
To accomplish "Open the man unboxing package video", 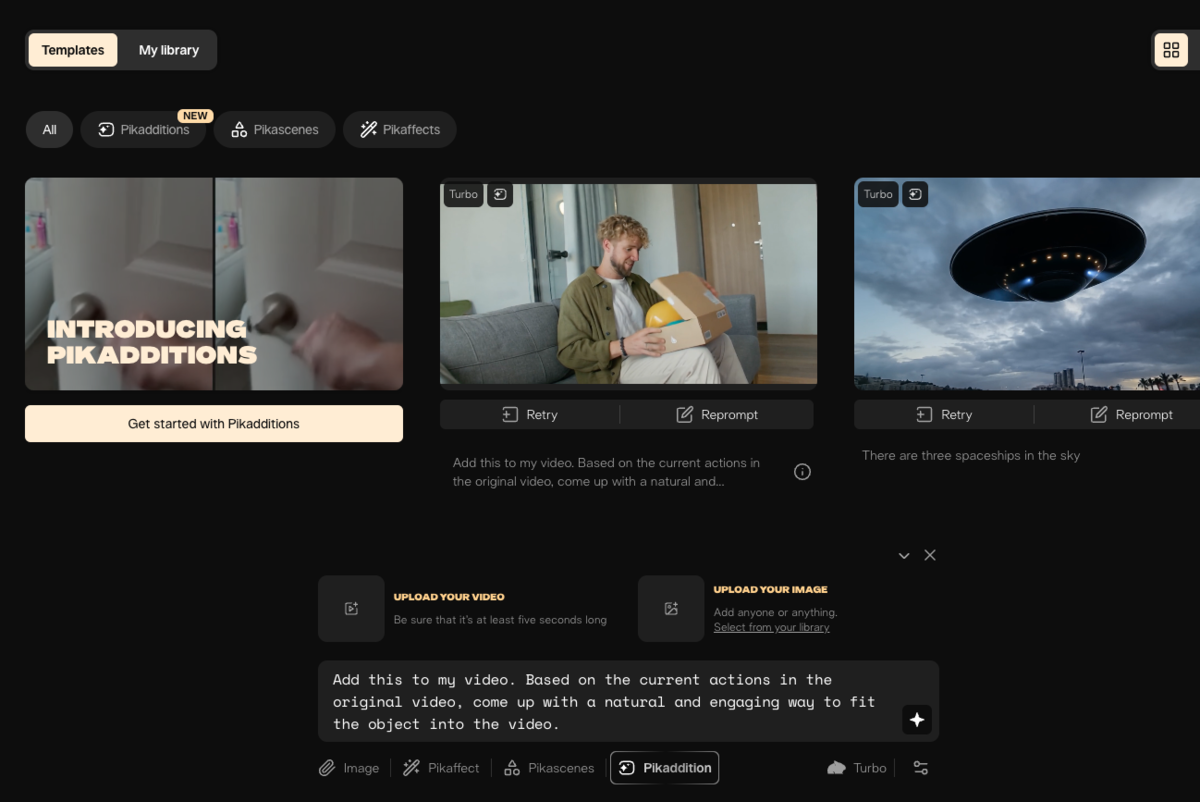I will pos(628,284).
